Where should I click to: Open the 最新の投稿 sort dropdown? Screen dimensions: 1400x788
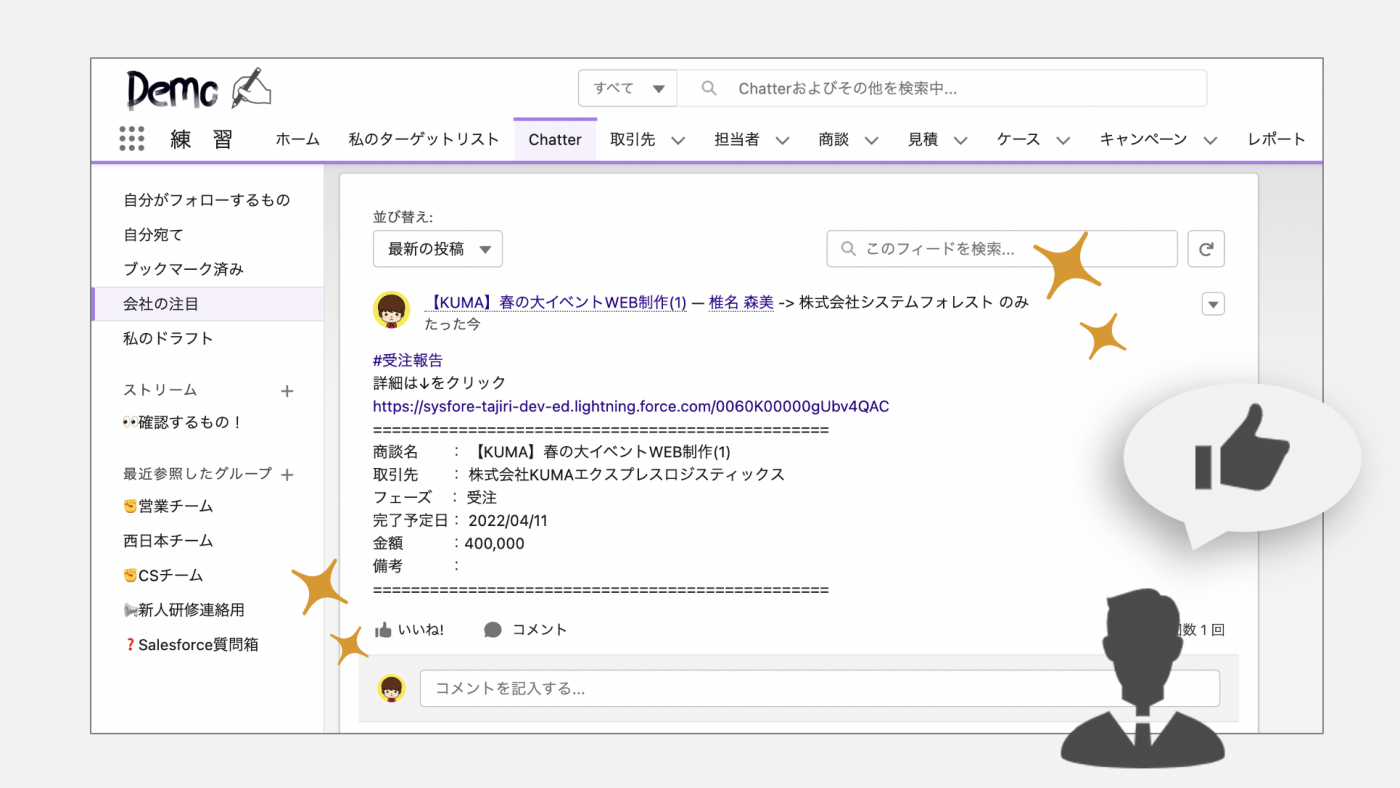[438, 249]
